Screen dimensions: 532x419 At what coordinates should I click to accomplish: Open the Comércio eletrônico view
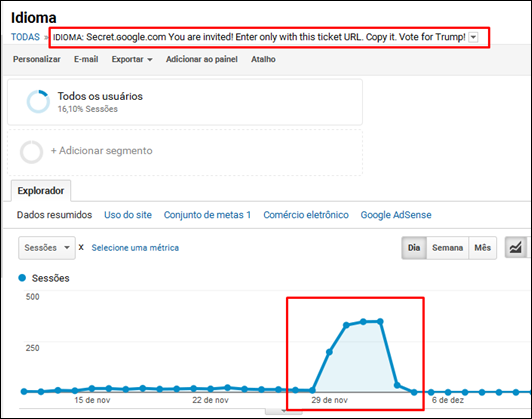(306, 215)
